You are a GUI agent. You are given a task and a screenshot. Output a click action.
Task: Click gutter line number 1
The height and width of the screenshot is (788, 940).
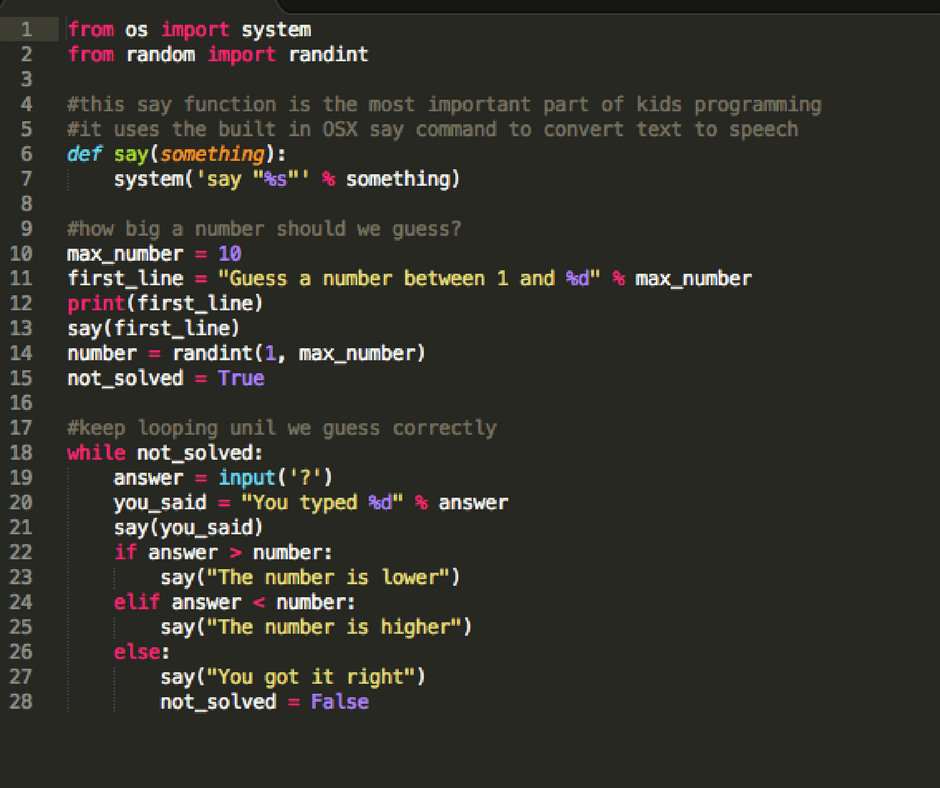click(x=26, y=29)
